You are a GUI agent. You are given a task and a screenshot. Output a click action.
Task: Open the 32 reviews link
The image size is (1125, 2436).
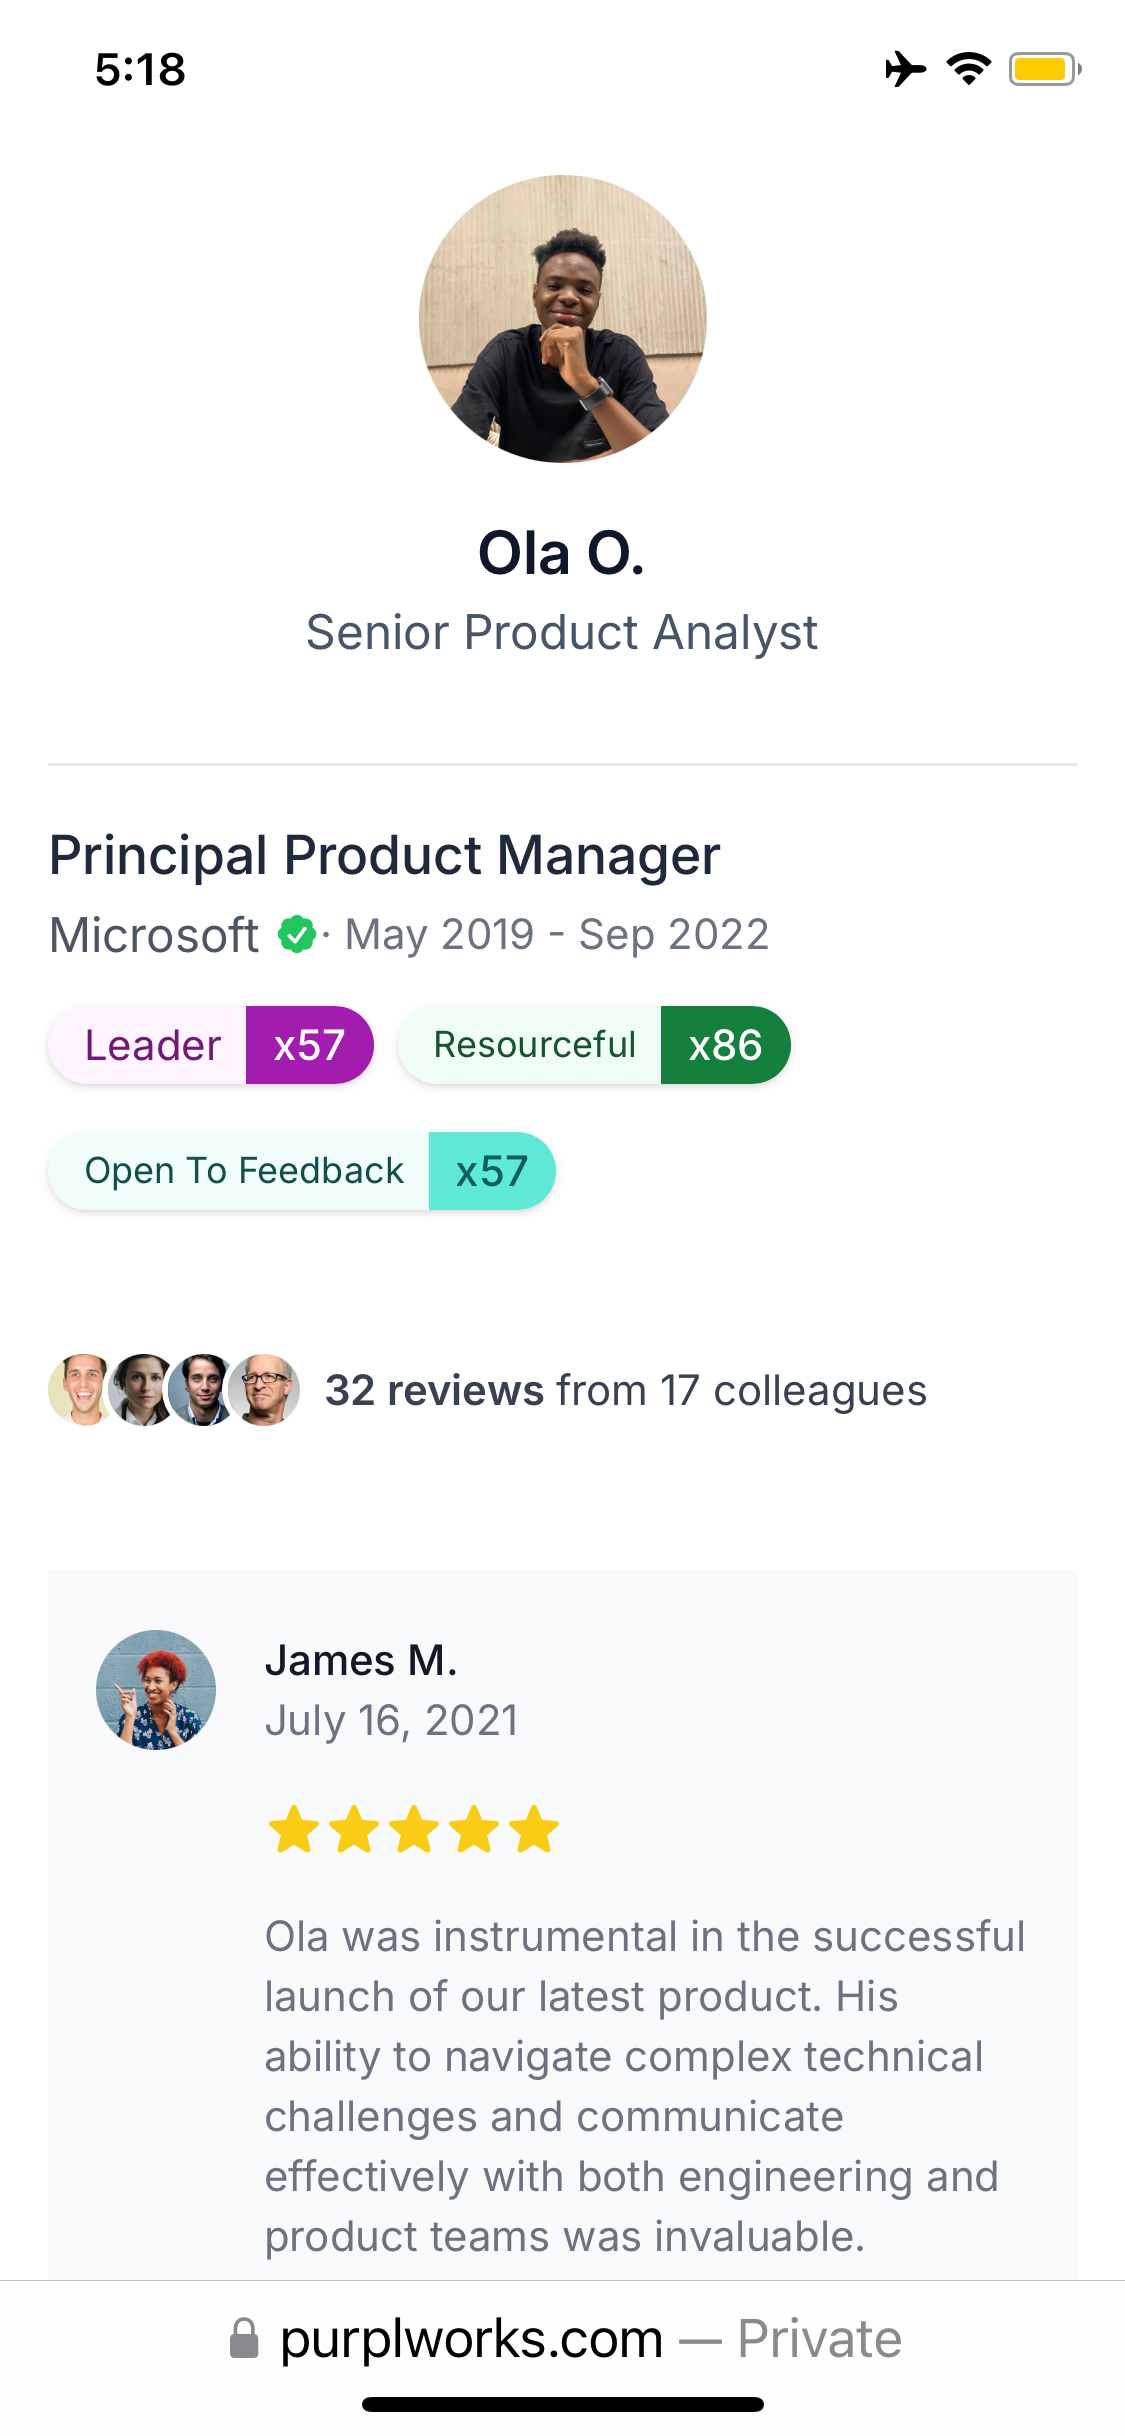(x=434, y=1390)
